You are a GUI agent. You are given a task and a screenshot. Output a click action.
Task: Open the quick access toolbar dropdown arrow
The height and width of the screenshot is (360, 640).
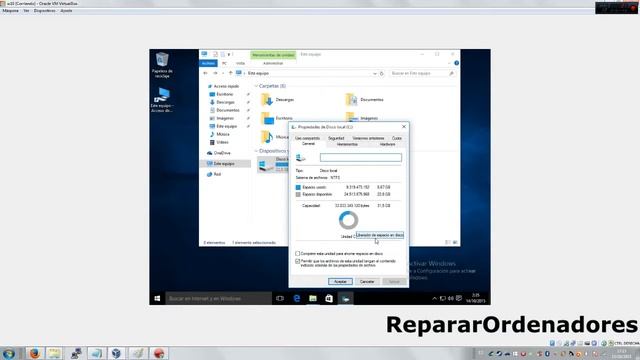point(229,54)
